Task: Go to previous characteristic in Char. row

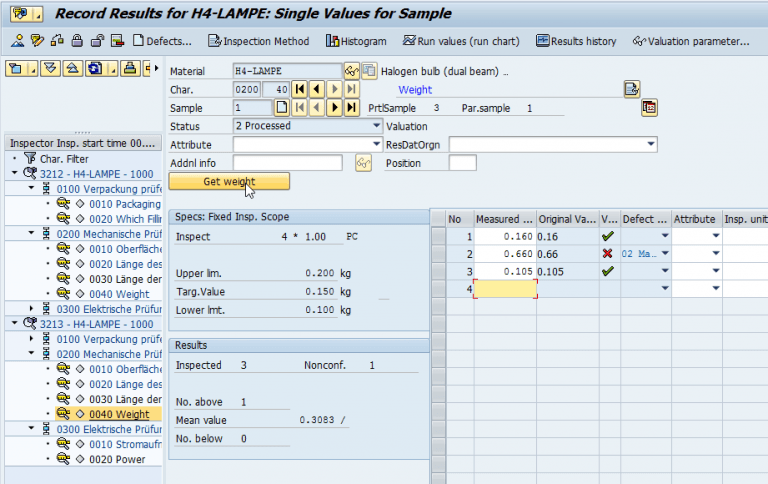Action: pyautogui.click(x=317, y=89)
